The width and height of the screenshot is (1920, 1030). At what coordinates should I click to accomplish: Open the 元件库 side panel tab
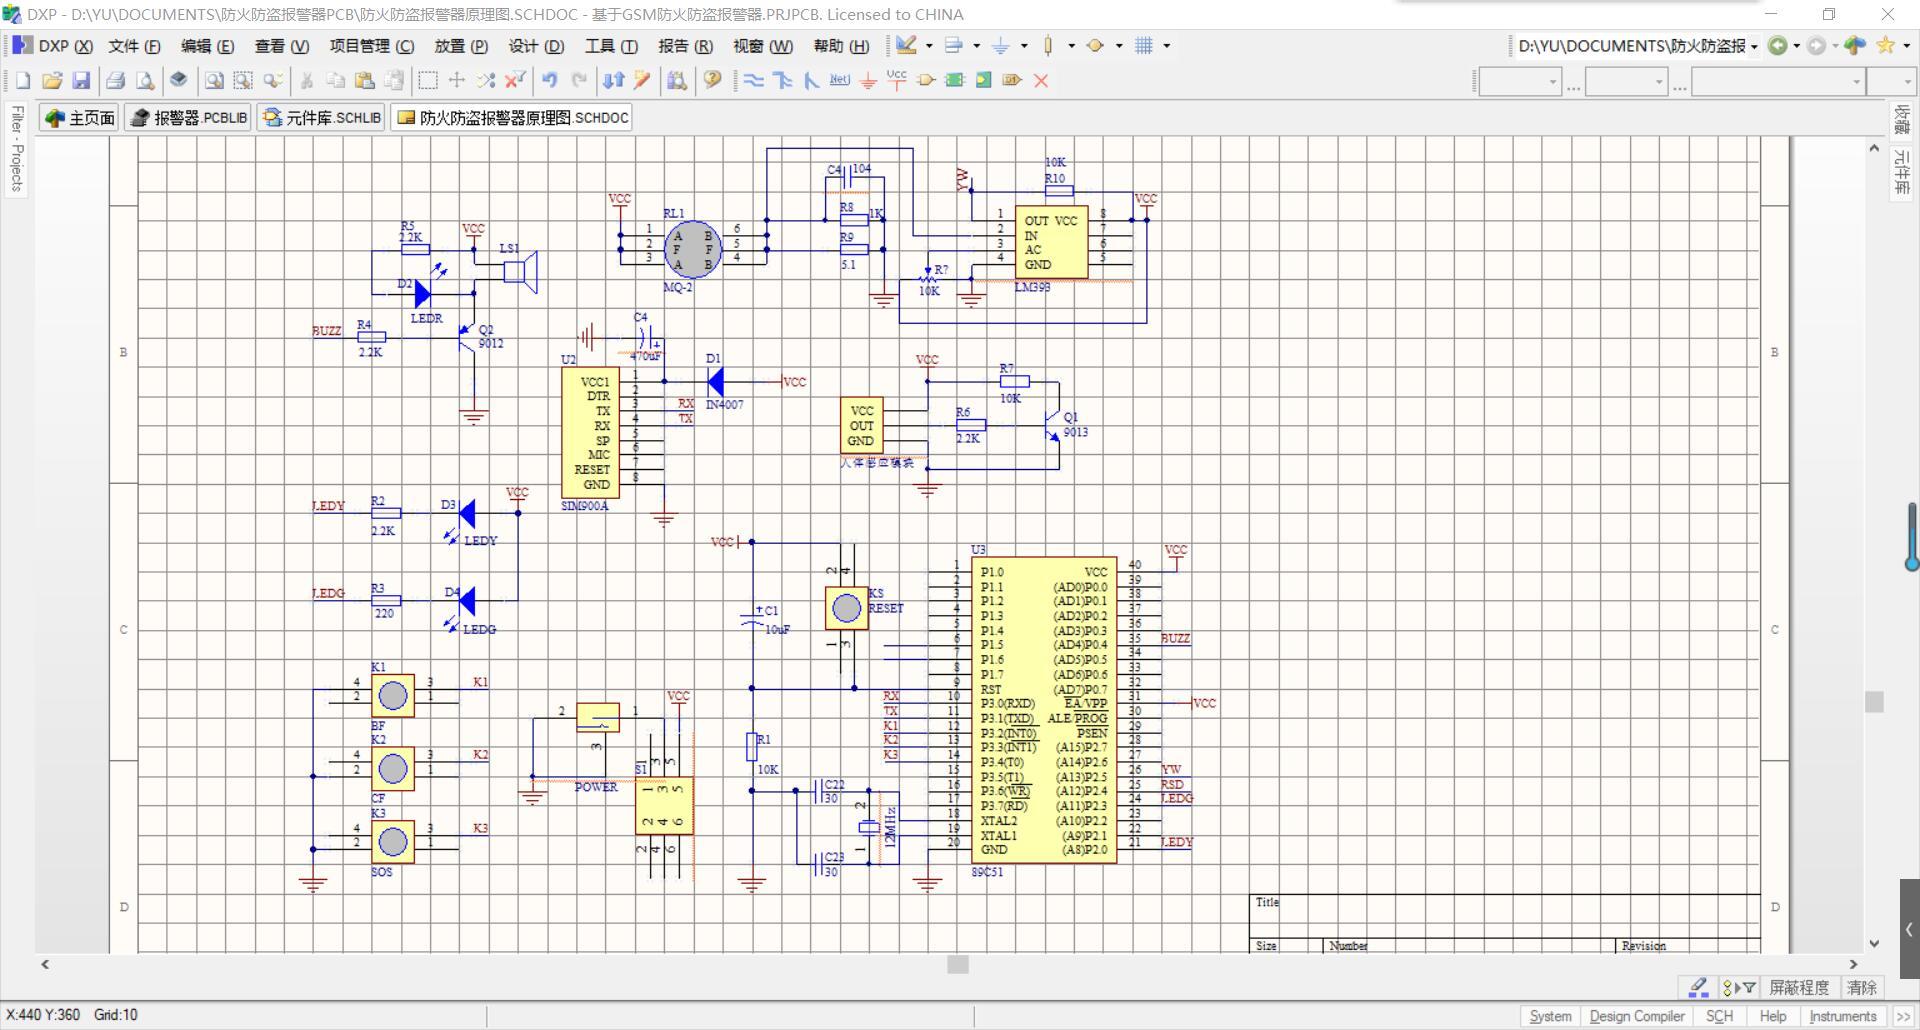[x=1901, y=171]
